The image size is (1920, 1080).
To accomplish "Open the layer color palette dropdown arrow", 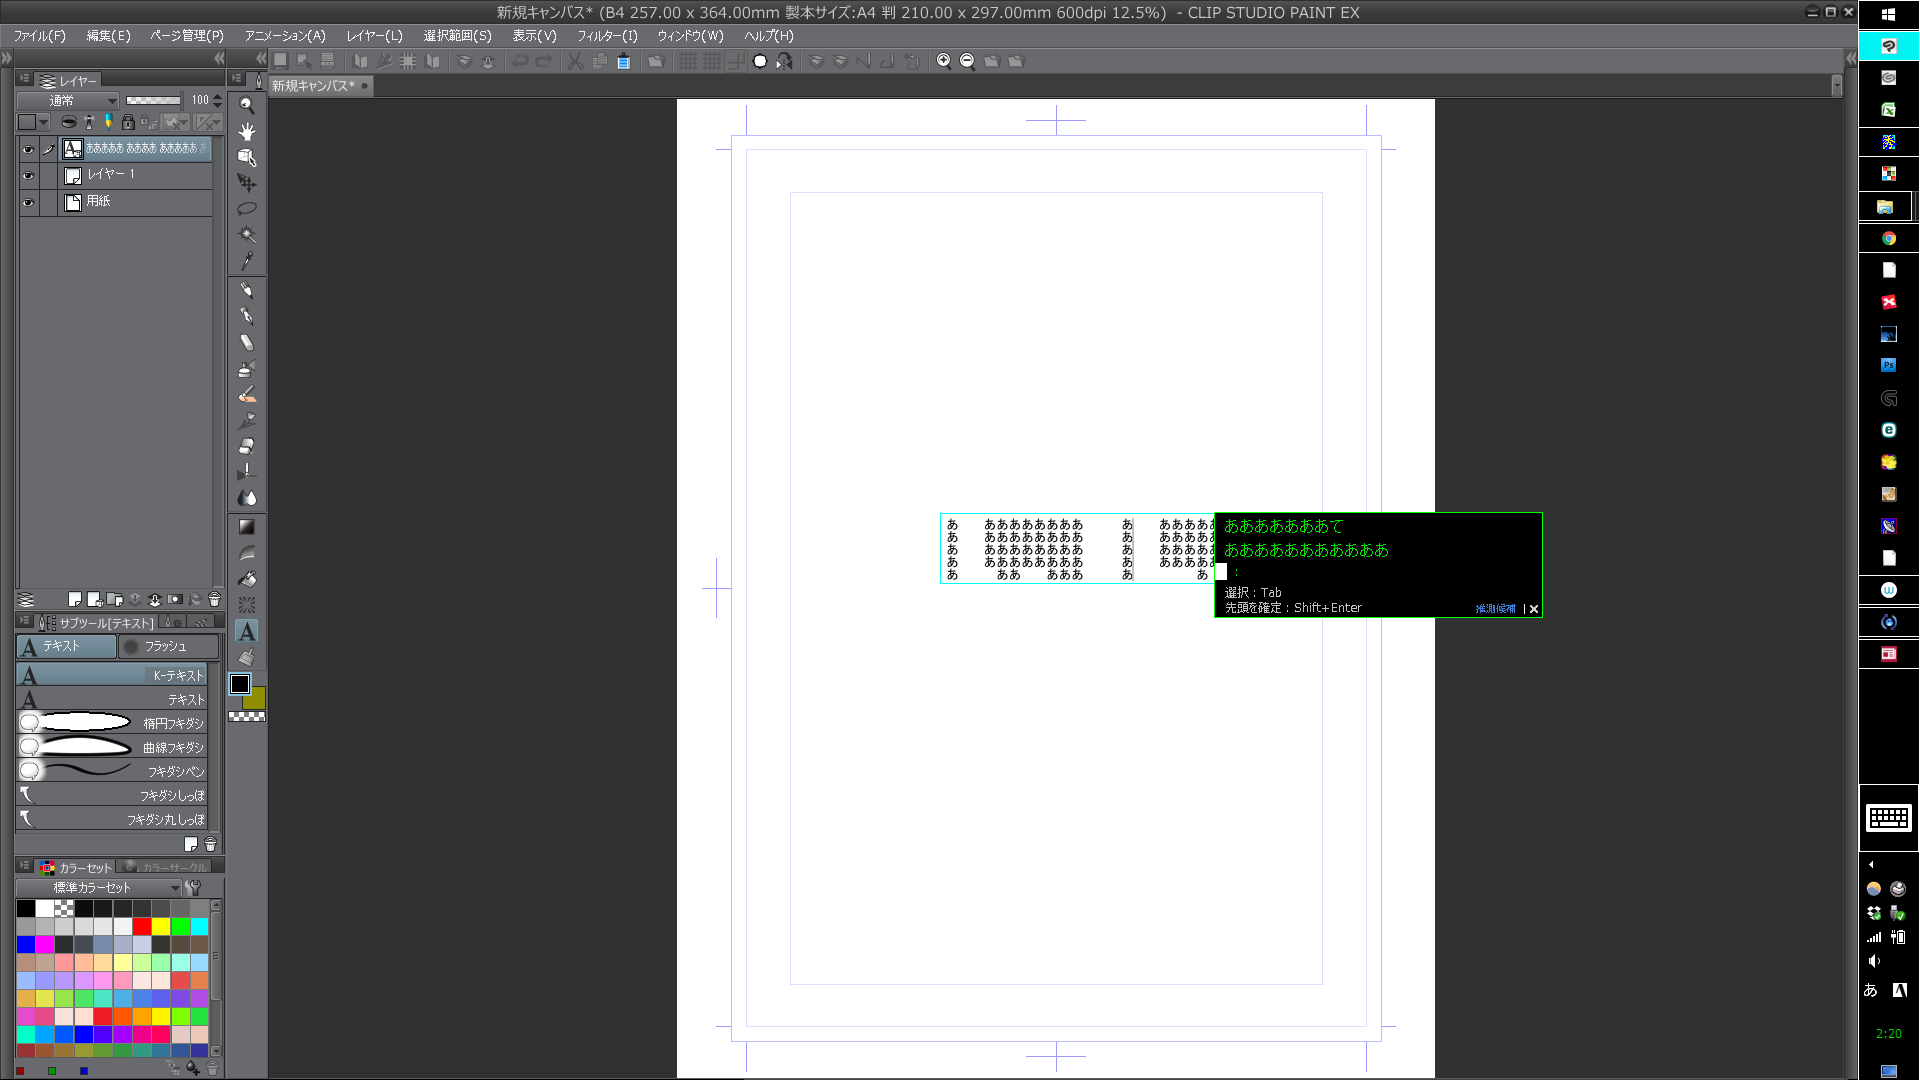I will pyautogui.click(x=43, y=122).
